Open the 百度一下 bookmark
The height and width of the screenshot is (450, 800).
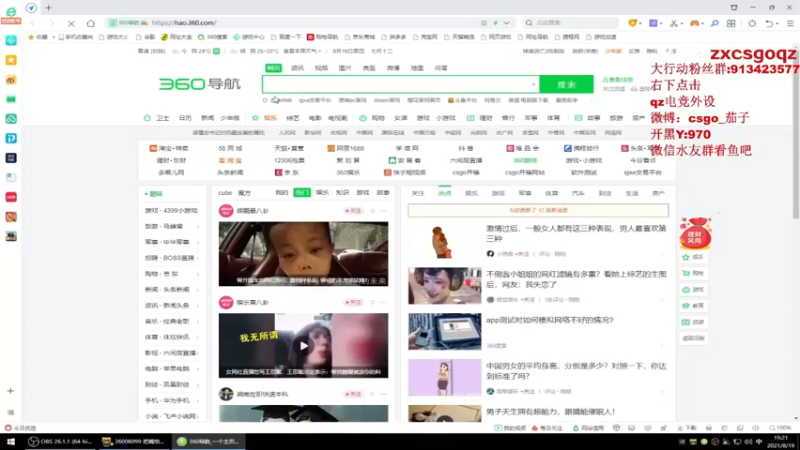tap(287, 37)
